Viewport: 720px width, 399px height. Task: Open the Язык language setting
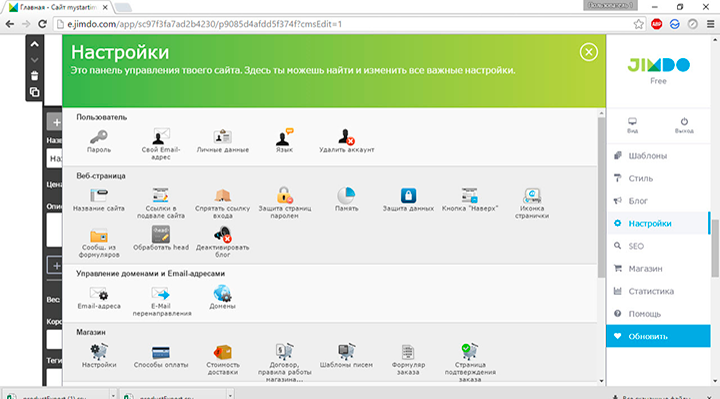[284, 140]
